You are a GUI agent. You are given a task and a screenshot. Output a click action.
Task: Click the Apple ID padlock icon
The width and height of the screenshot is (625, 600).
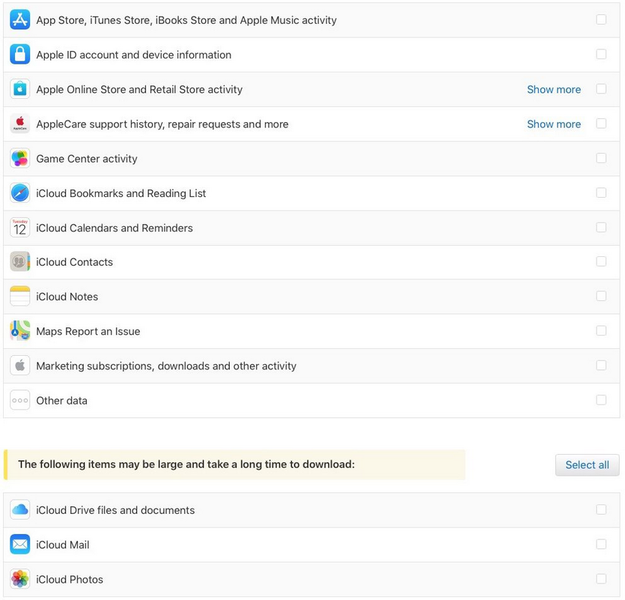tap(20, 54)
